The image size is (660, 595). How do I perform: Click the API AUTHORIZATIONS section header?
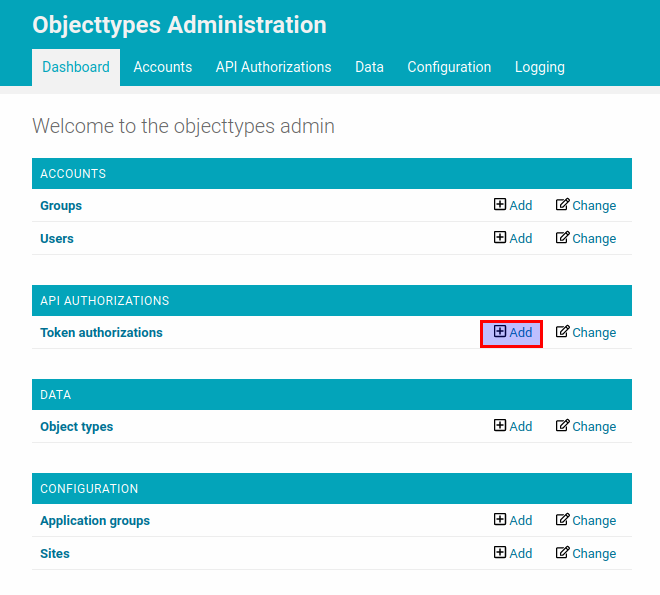(x=332, y=300)
